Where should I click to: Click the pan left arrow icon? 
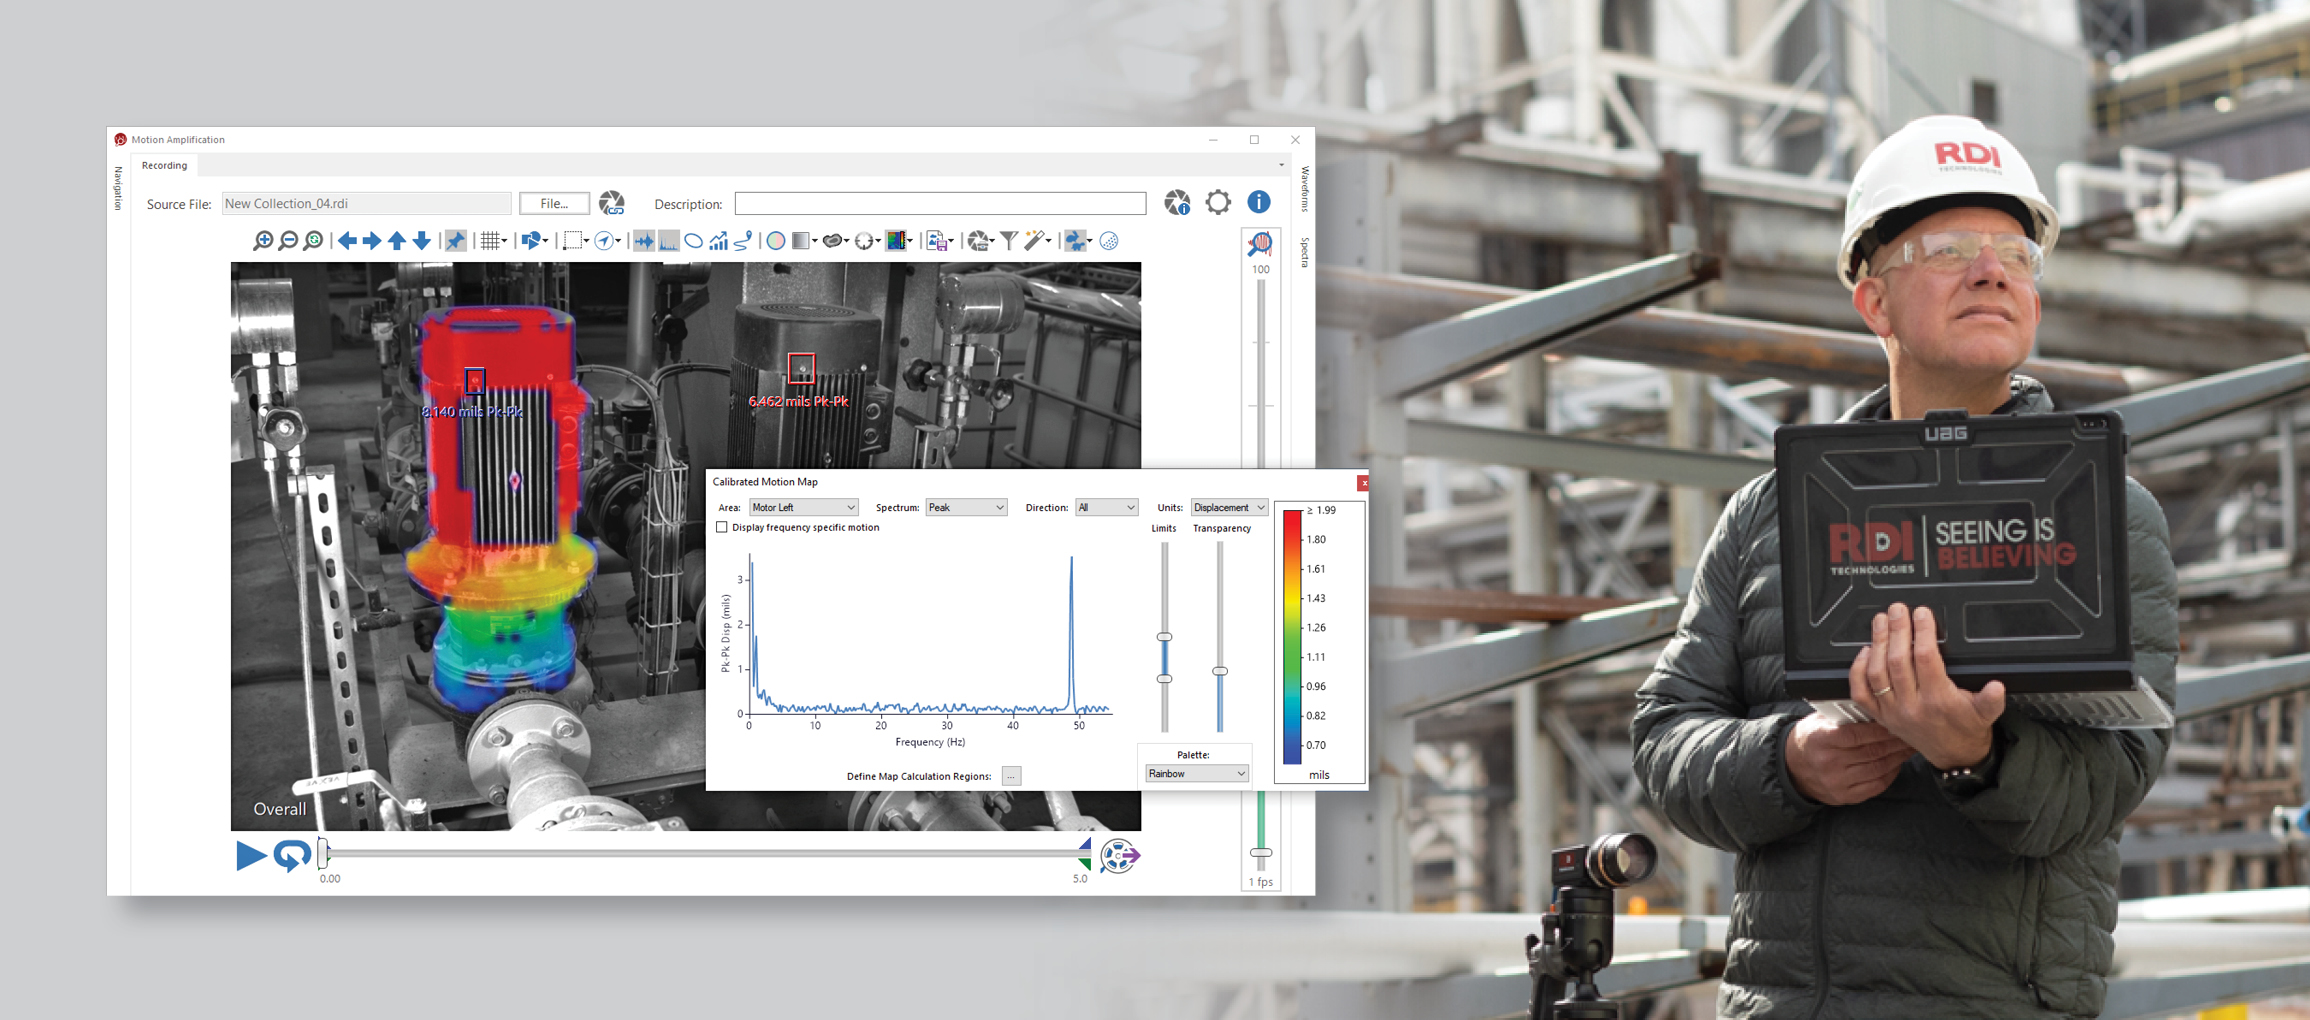347,241
